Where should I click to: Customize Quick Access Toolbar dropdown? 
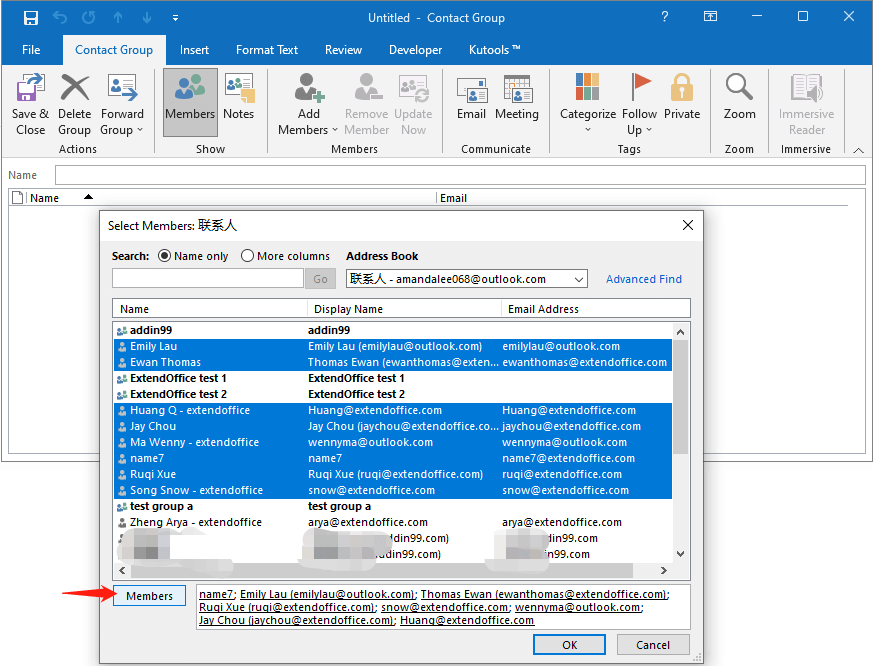(175, 18)
